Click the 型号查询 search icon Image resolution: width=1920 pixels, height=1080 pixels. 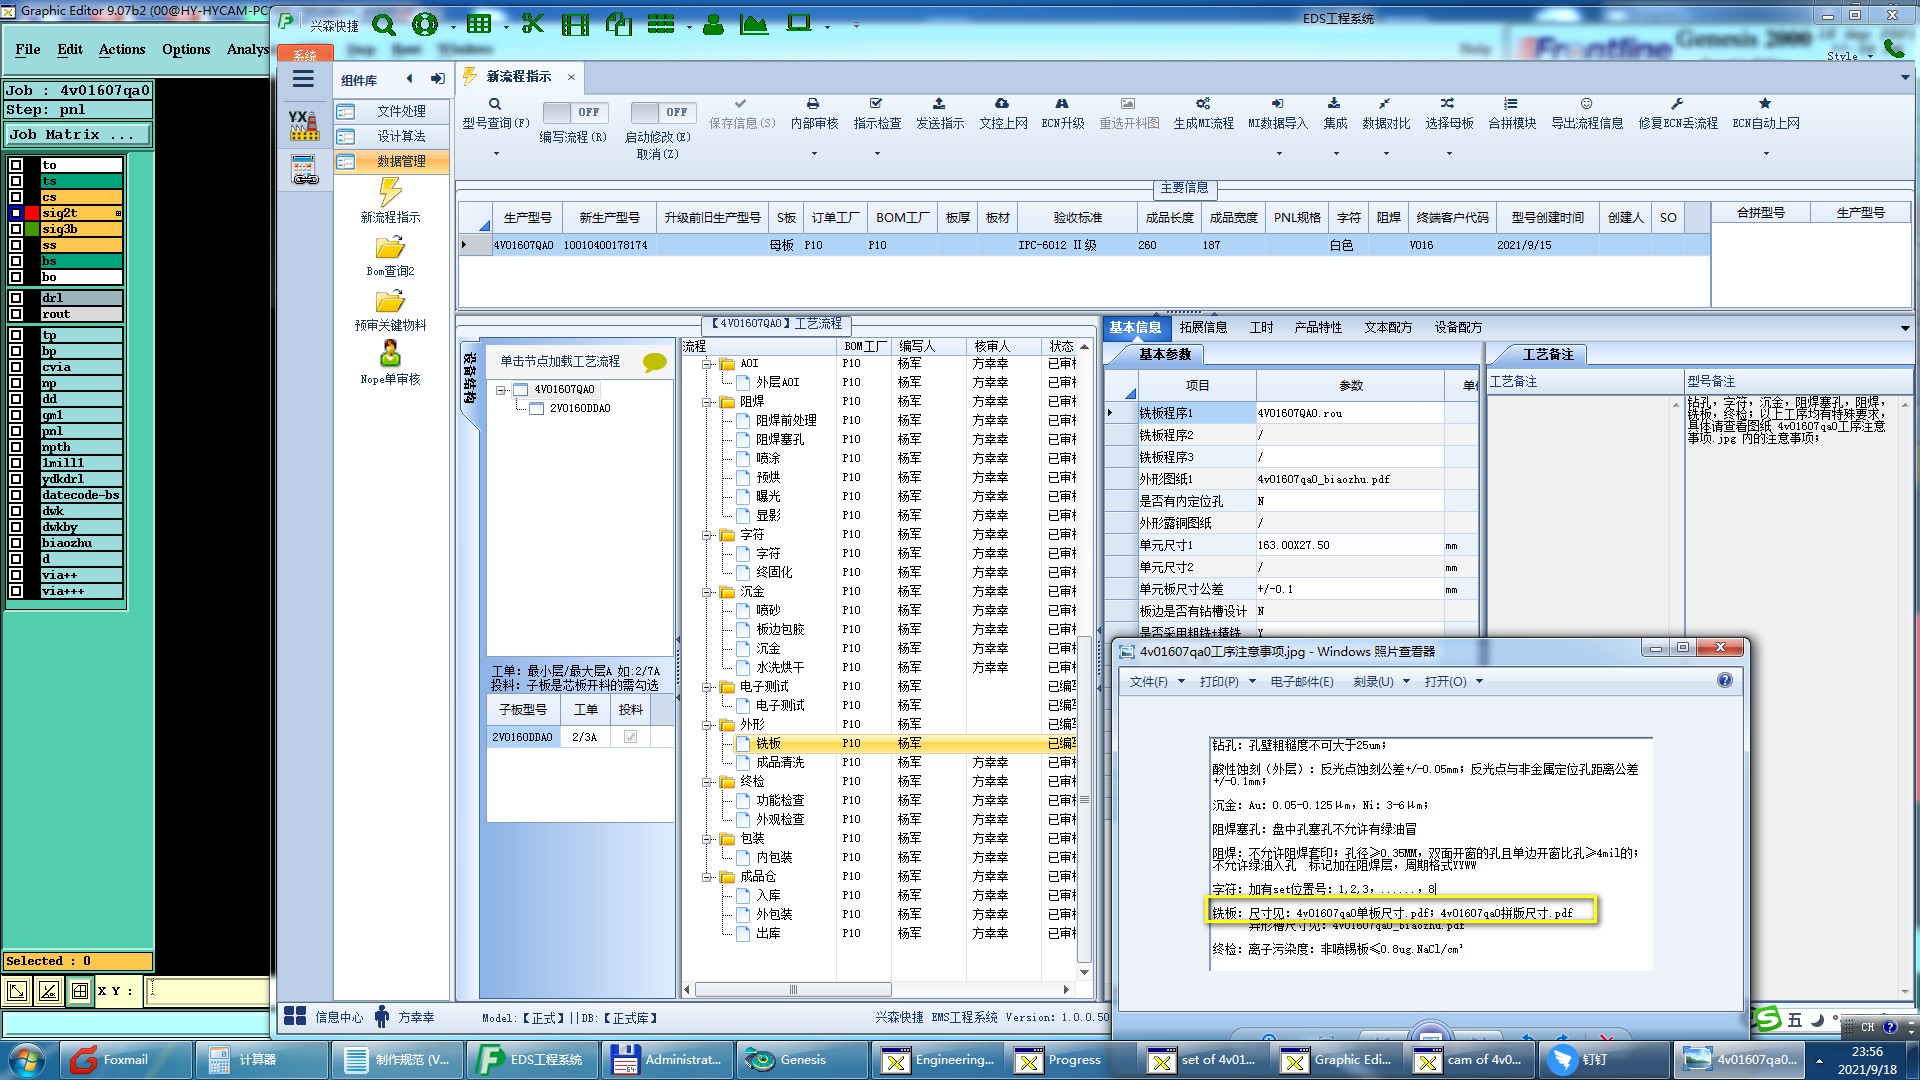(x=495, y=104)
